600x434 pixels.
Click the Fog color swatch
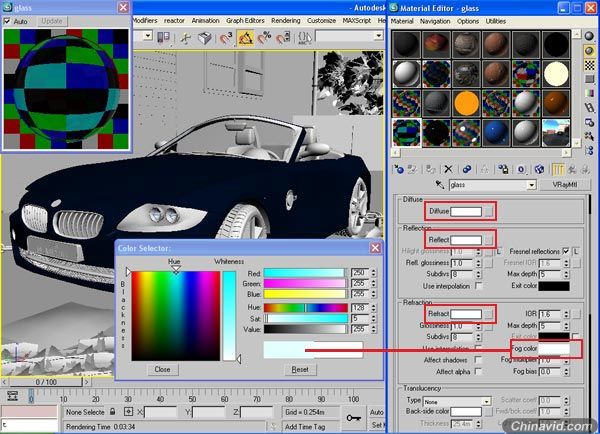[554, 349]
